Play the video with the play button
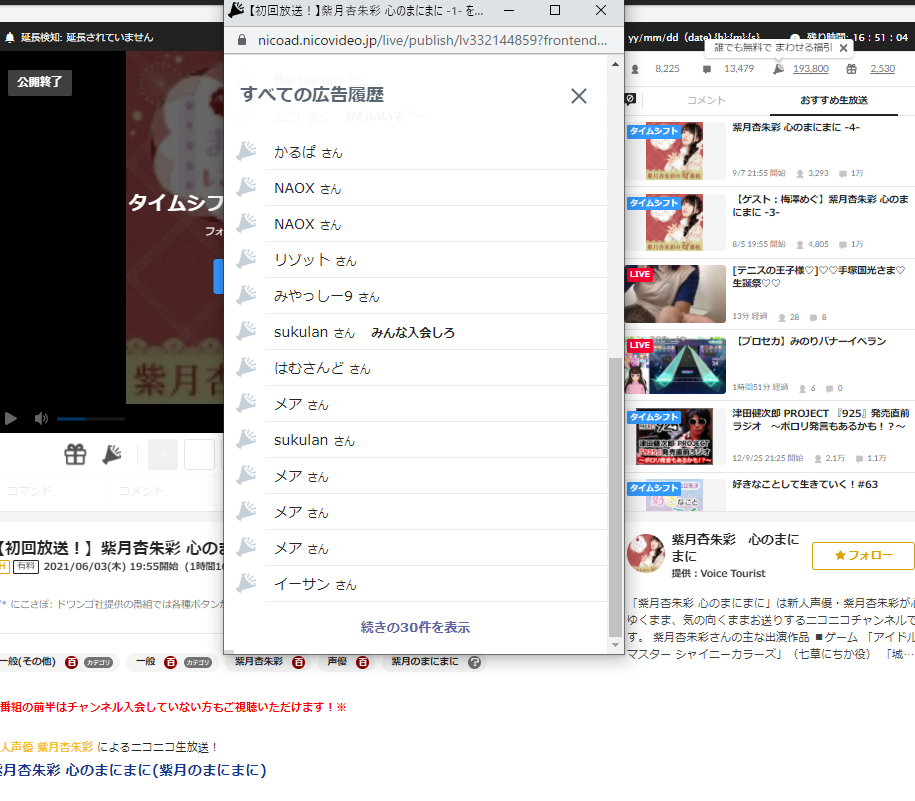915x801 pixels. [11, 418]
